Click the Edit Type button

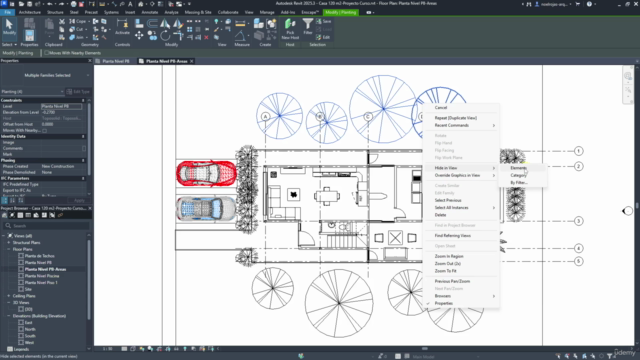(78, 92)
